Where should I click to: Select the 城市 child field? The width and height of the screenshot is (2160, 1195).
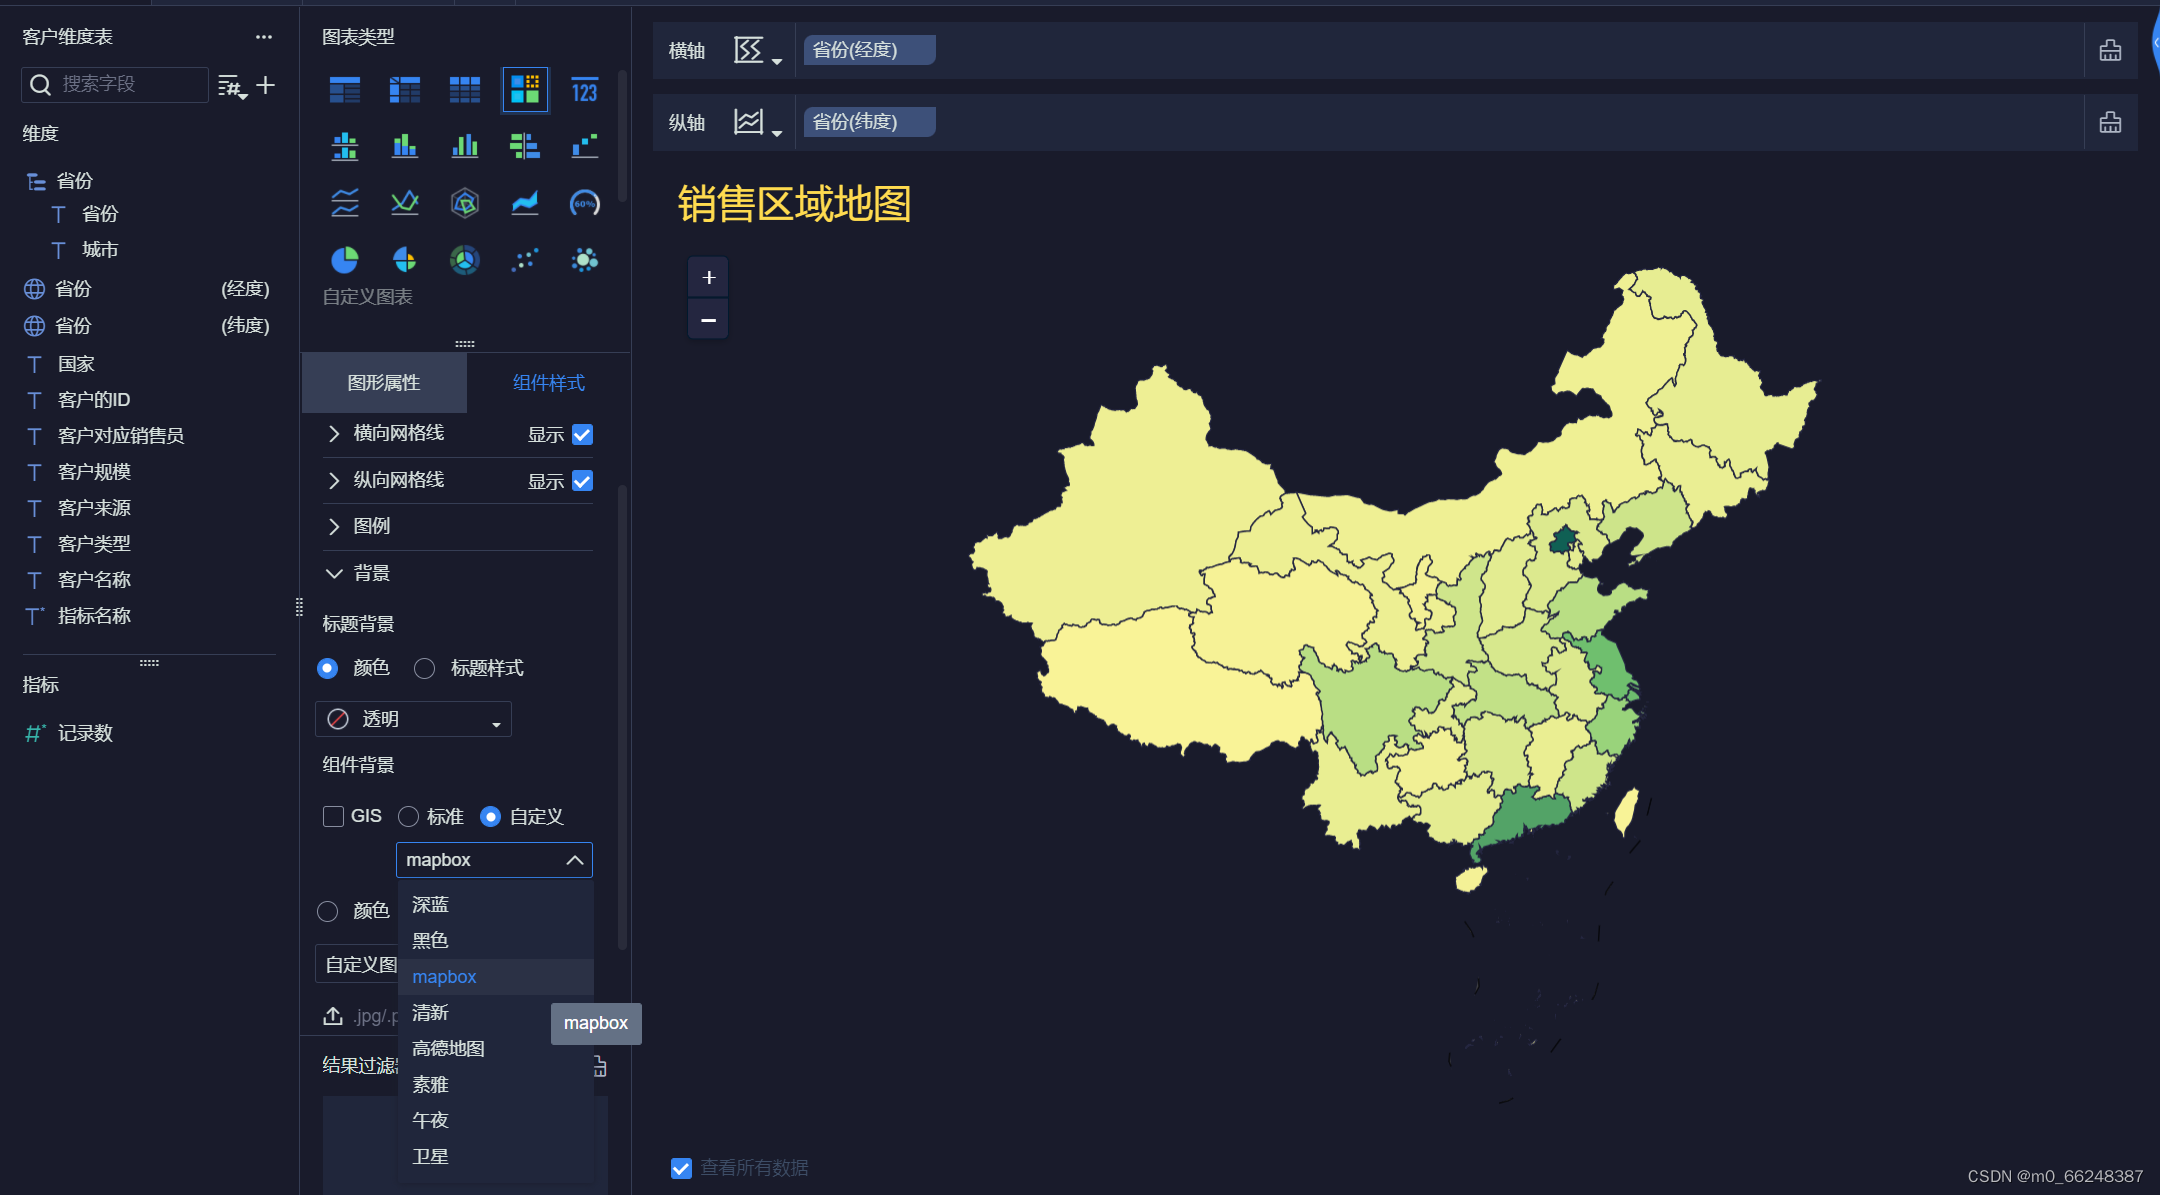coord(100,250)
